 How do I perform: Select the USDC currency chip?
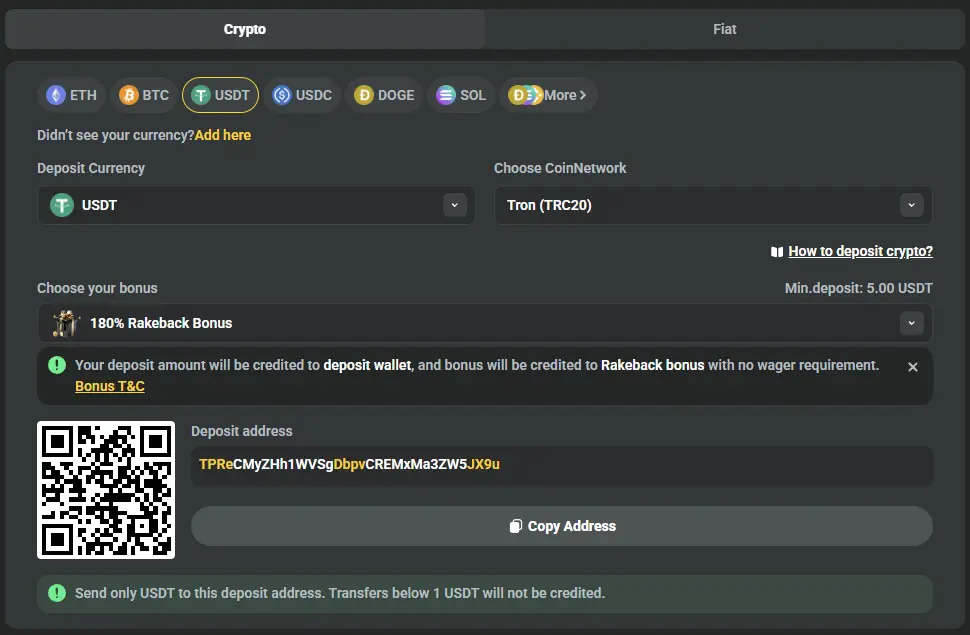303,95
